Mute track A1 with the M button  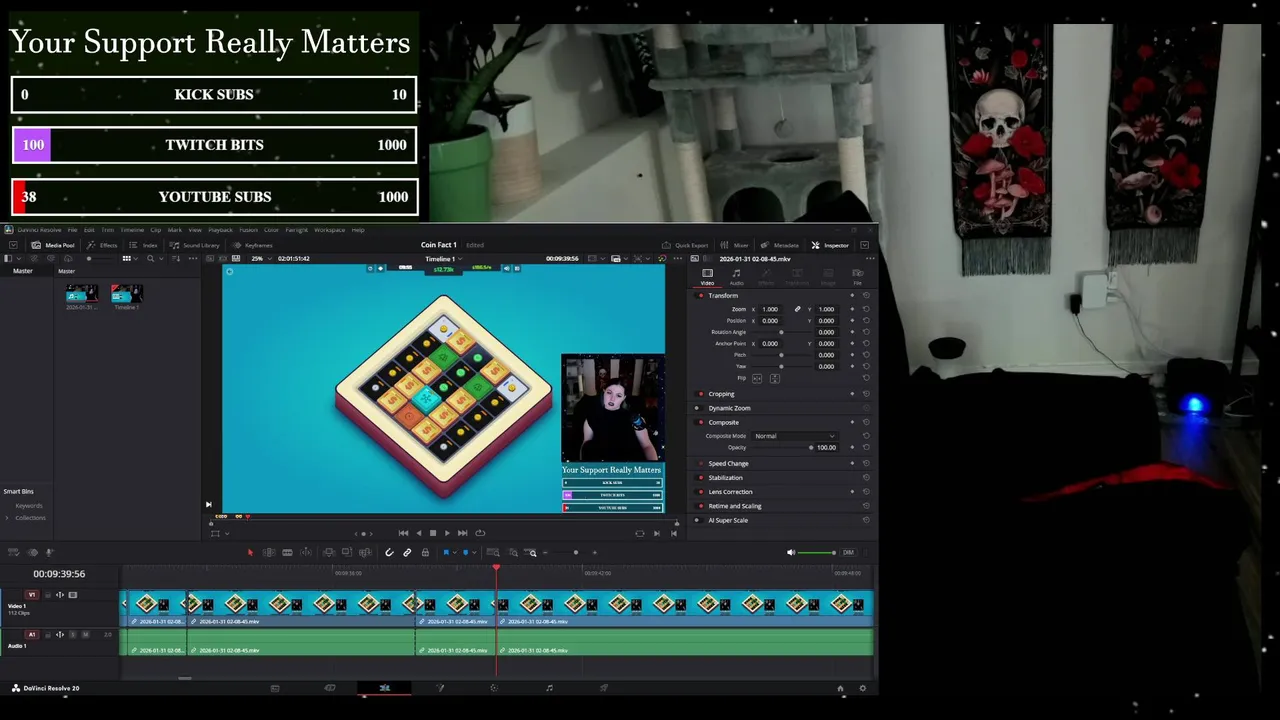(85, 635)
